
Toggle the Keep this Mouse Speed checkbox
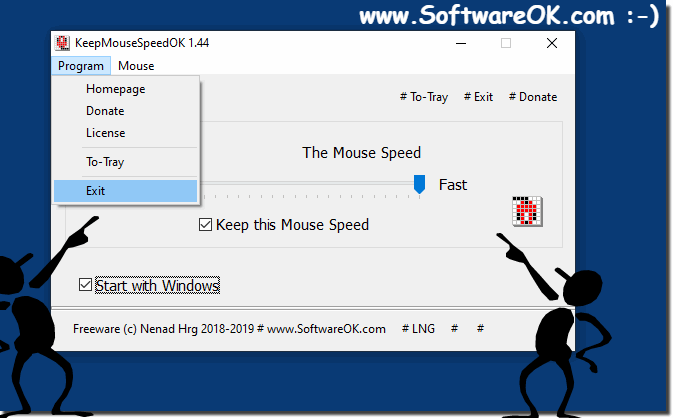click(205, 224)
